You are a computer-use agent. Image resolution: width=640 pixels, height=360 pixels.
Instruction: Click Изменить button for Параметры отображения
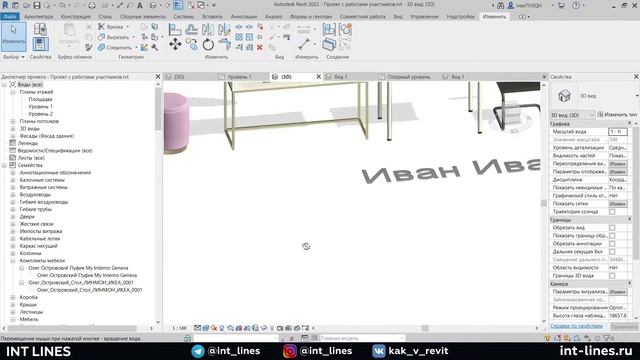618,172
